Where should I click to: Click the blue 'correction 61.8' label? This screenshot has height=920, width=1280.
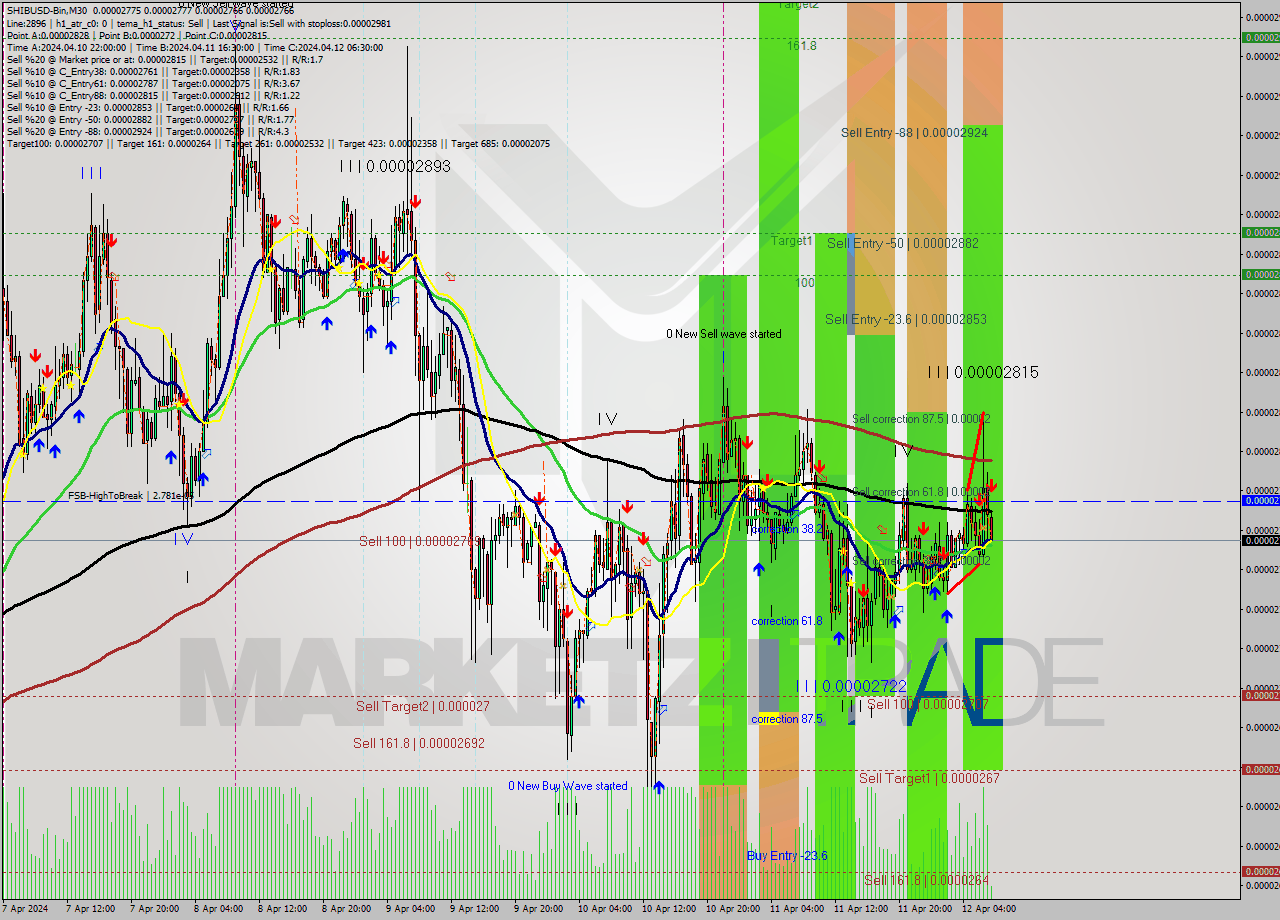pyautogui.click(x=787, y=621)
